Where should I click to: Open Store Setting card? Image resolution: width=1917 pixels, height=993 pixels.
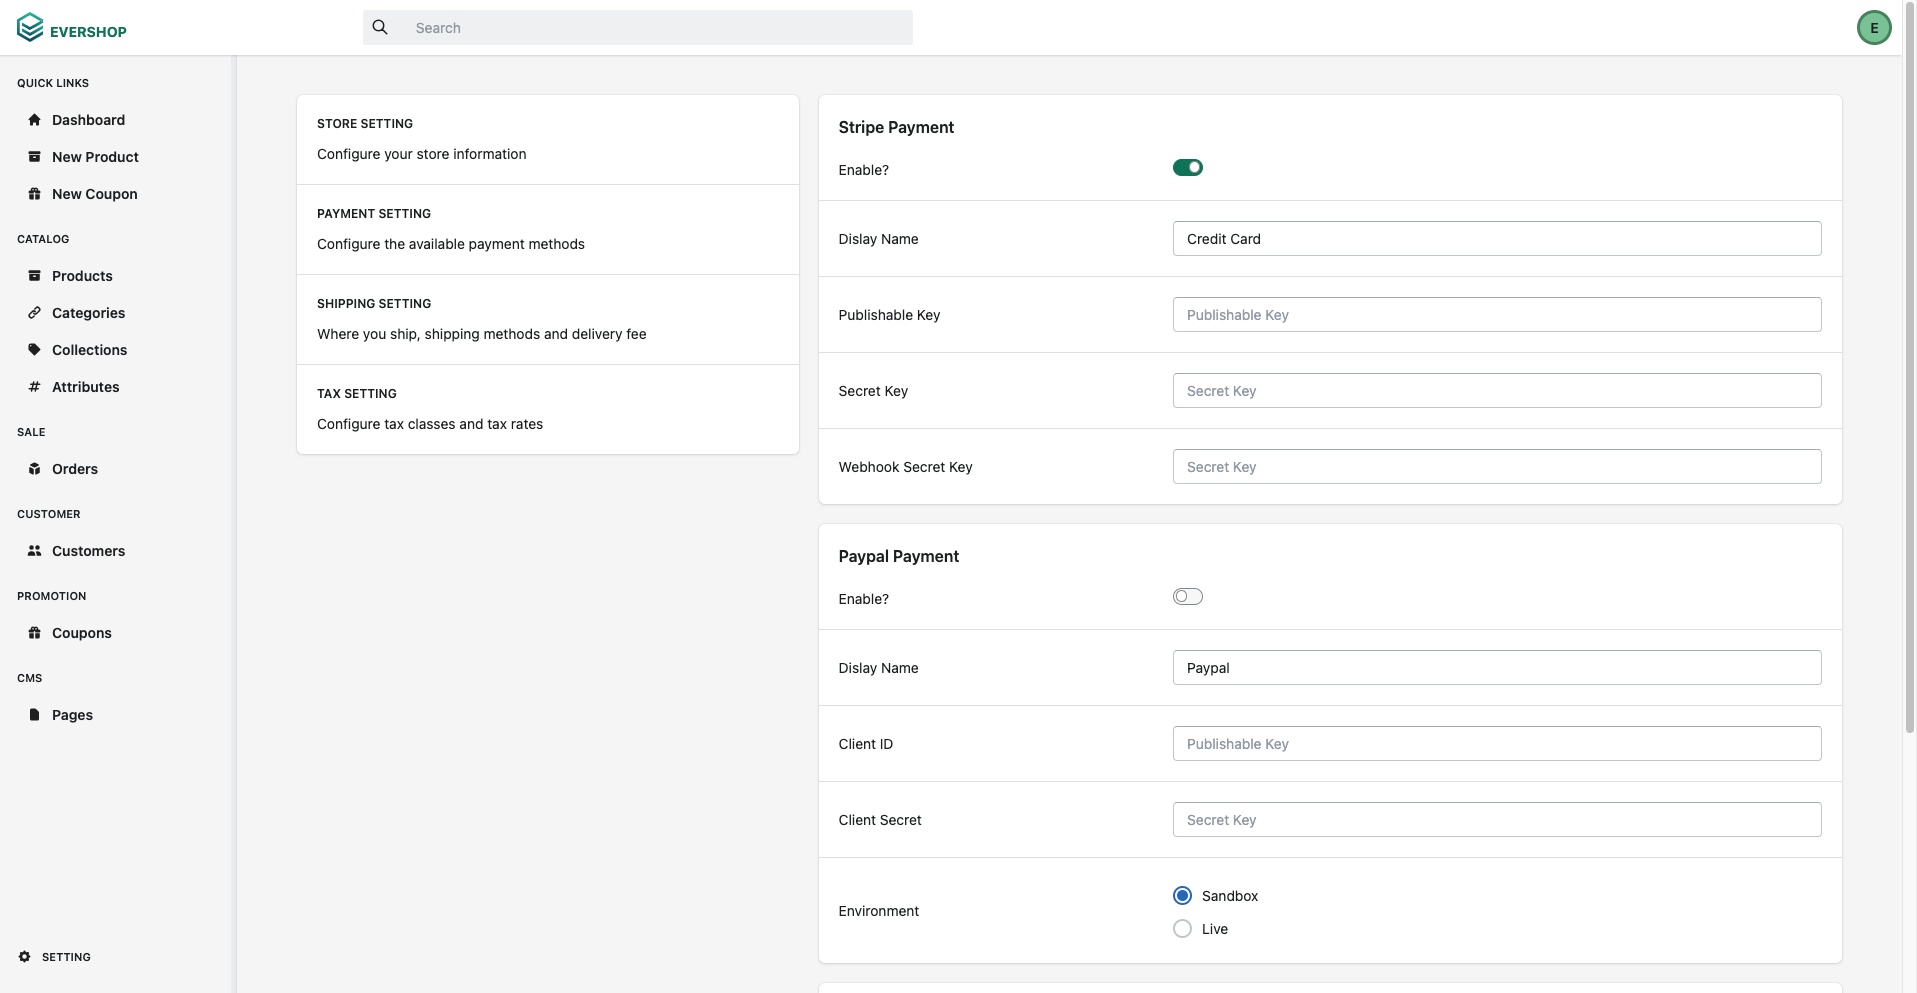pyautogui.click(x=548, y=140)
